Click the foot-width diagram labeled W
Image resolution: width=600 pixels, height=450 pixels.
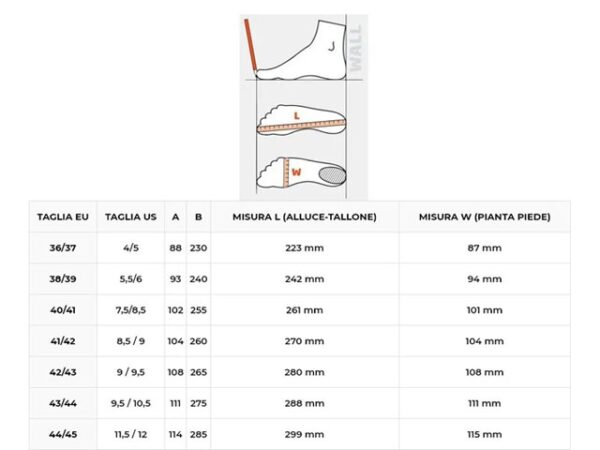pyautogui.click(x=300, y=172)
